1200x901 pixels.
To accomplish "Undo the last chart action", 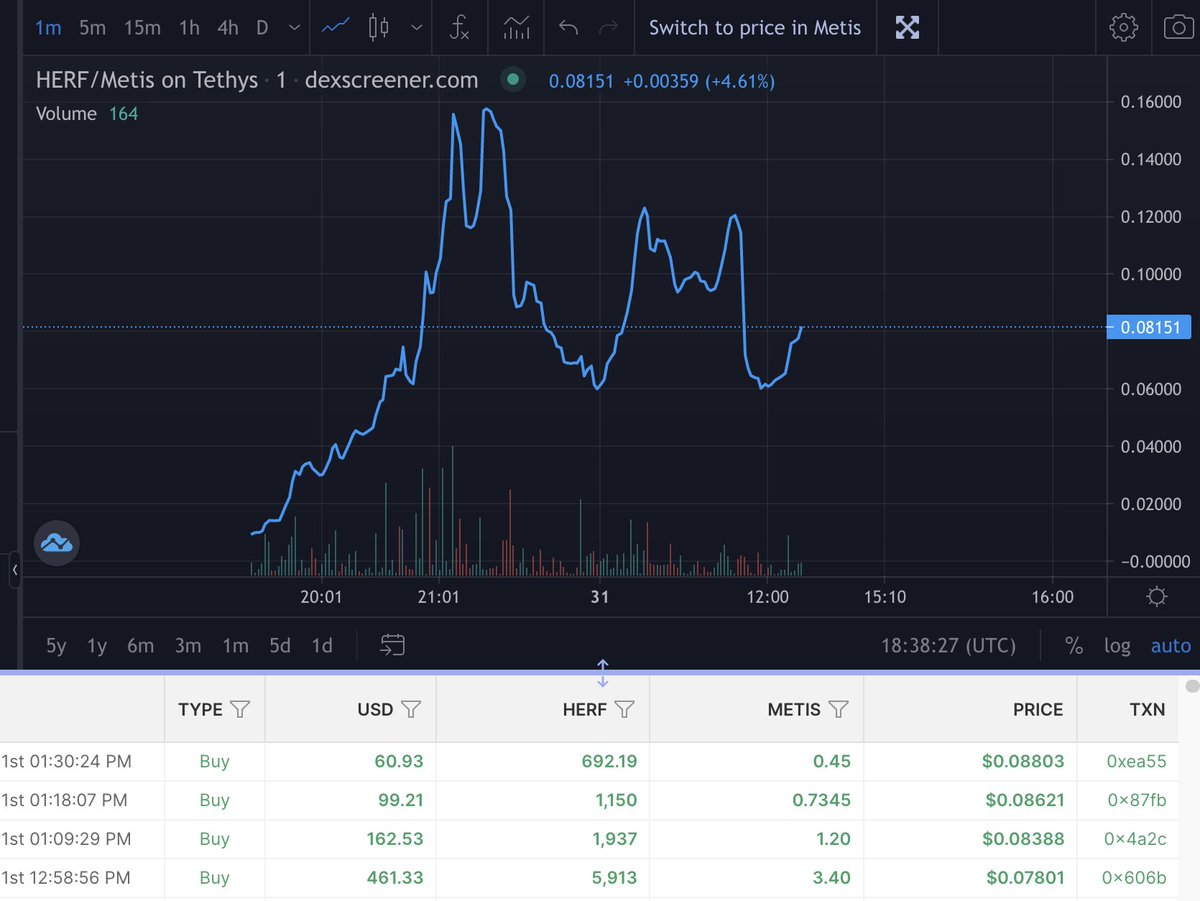I will pos(569,27).
